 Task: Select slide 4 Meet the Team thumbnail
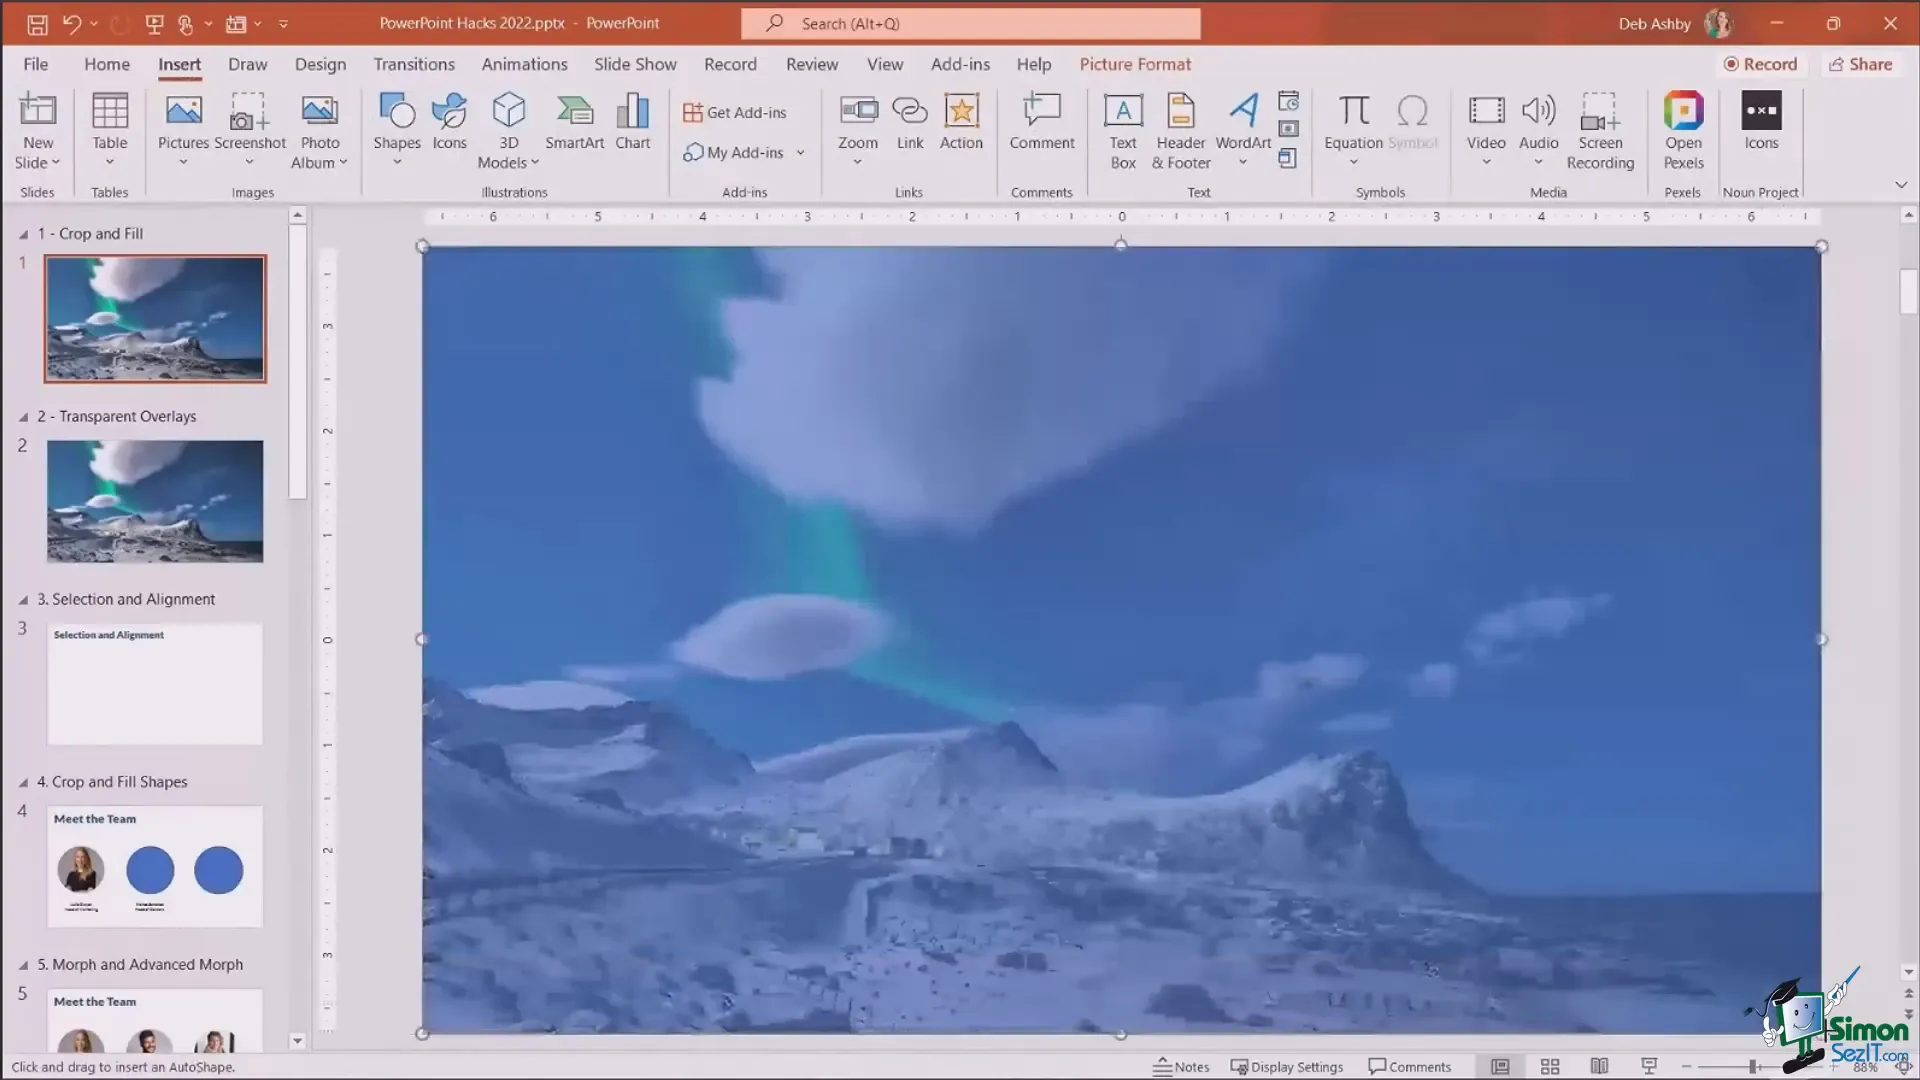155,867
